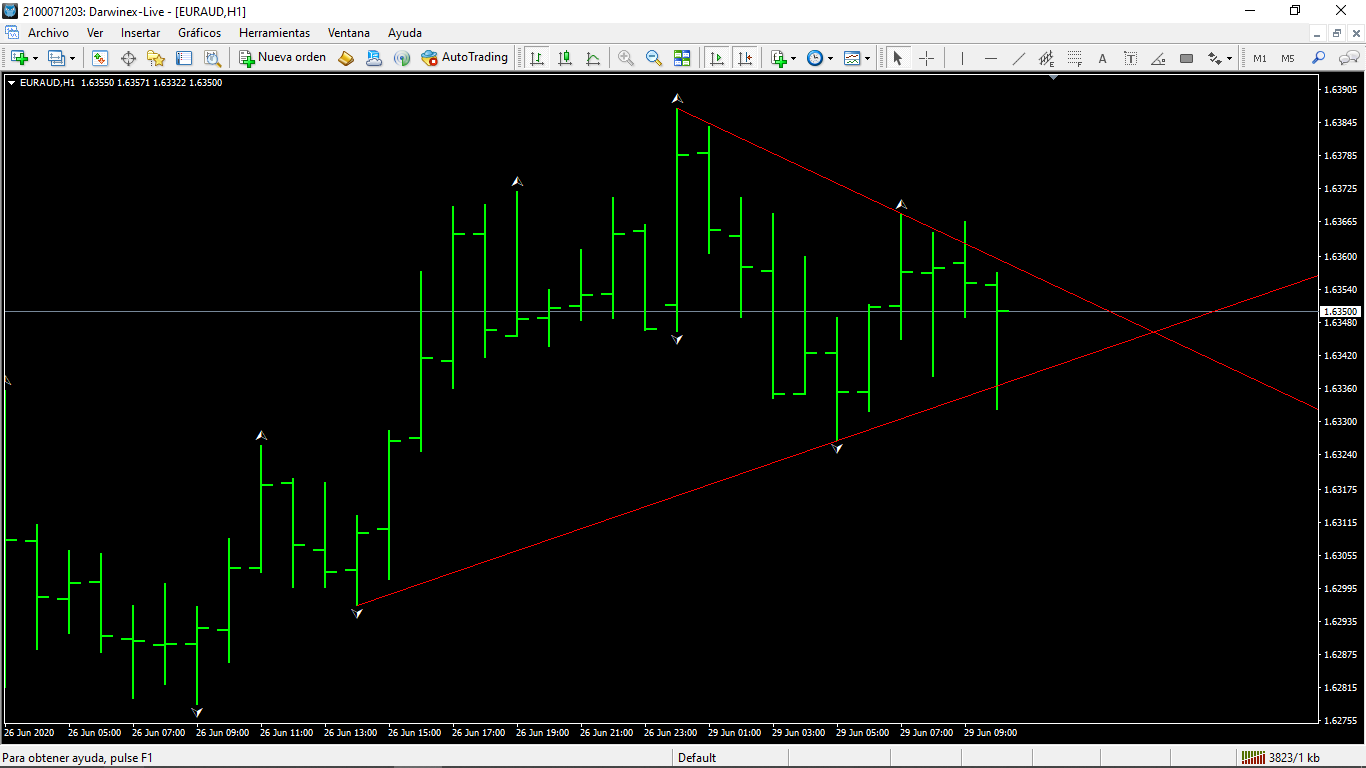Activate the standard Cursor mode
The width and height of the screenshot is (1366, 768).
tap(897, 58)
